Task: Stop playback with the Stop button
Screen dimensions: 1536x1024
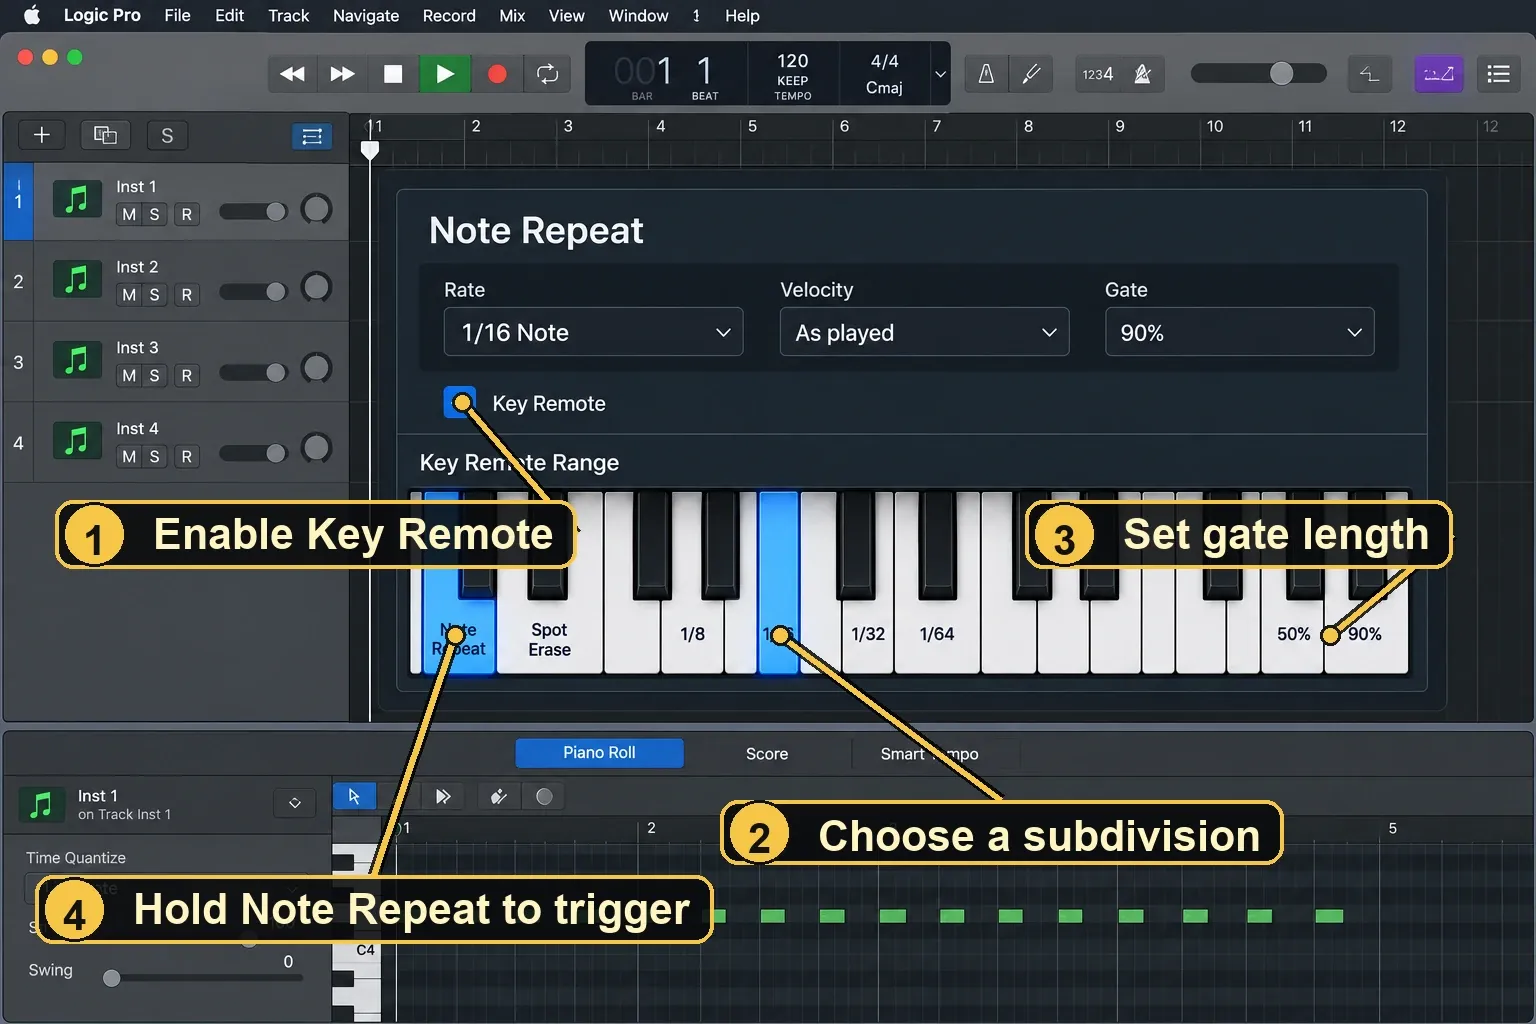Action: click(x=393, y=74)
